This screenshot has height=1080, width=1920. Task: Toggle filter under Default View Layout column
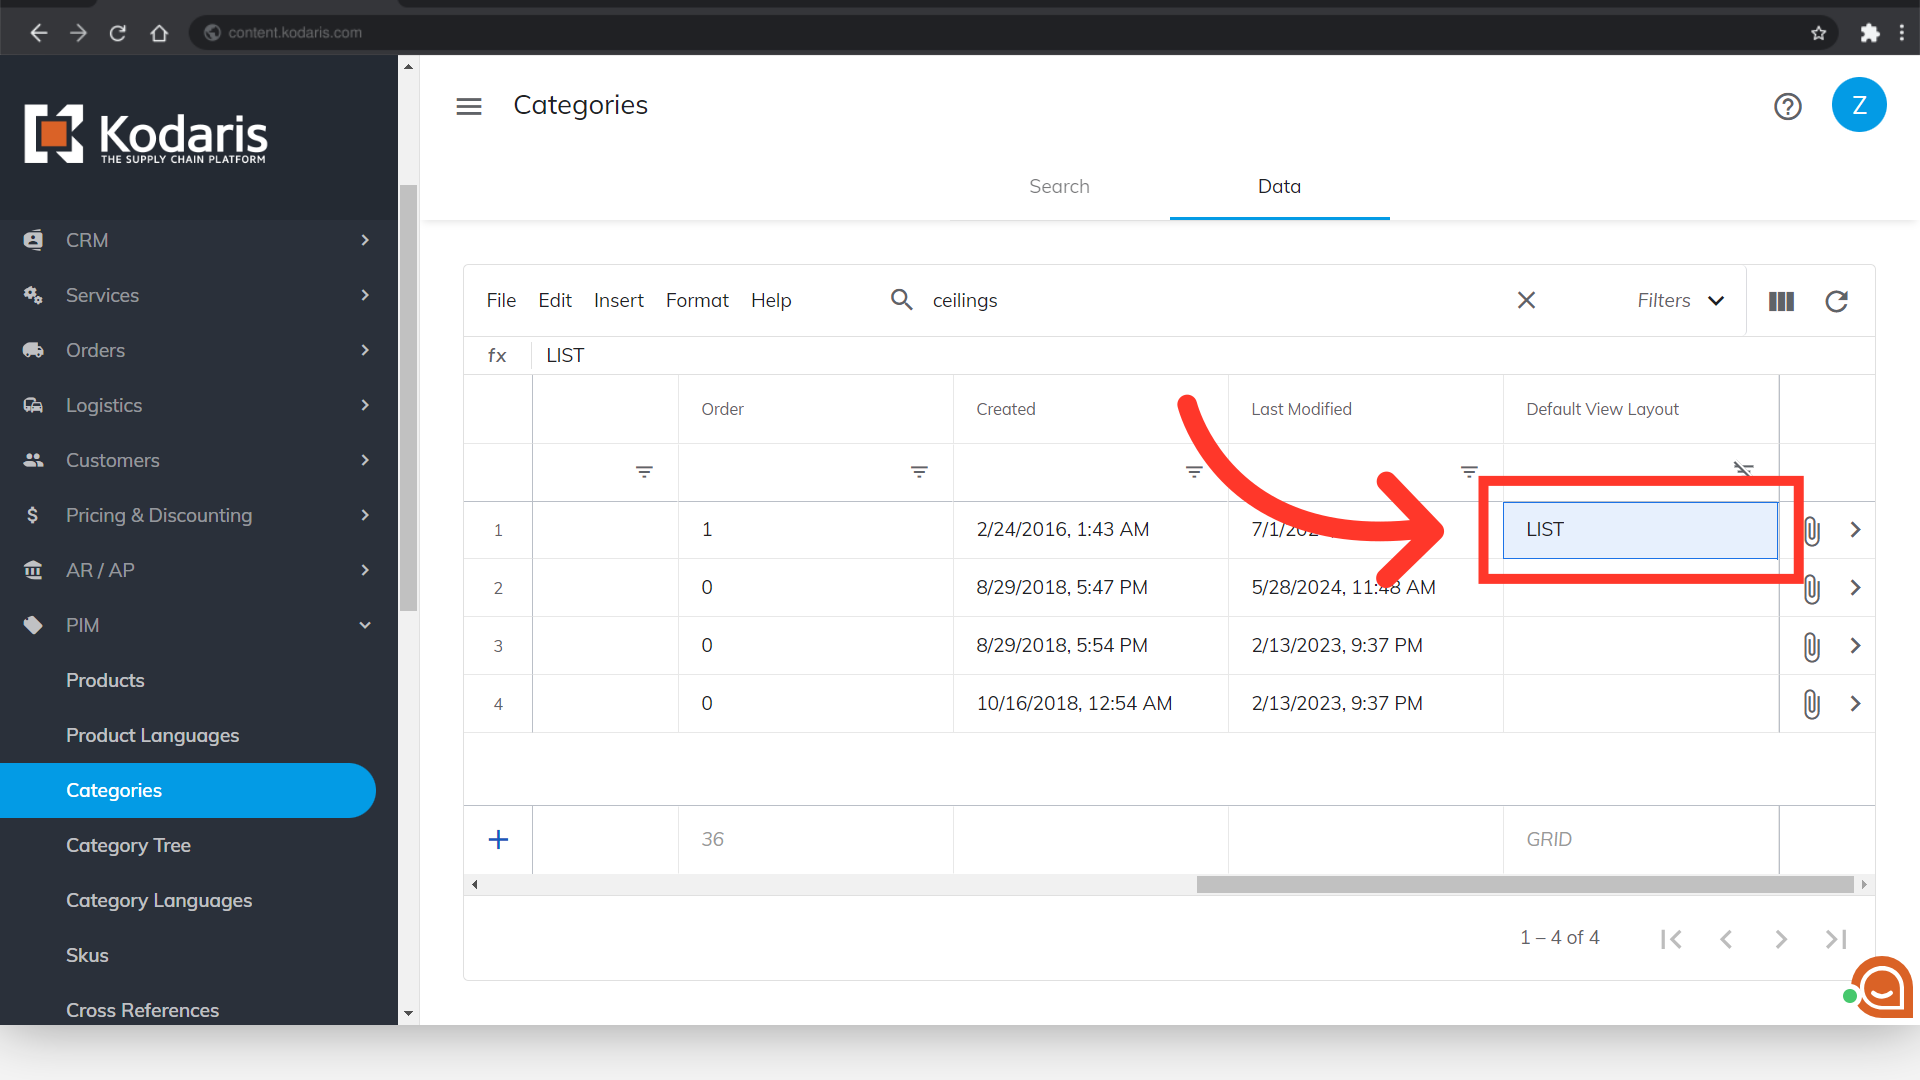coord(1743,469)
